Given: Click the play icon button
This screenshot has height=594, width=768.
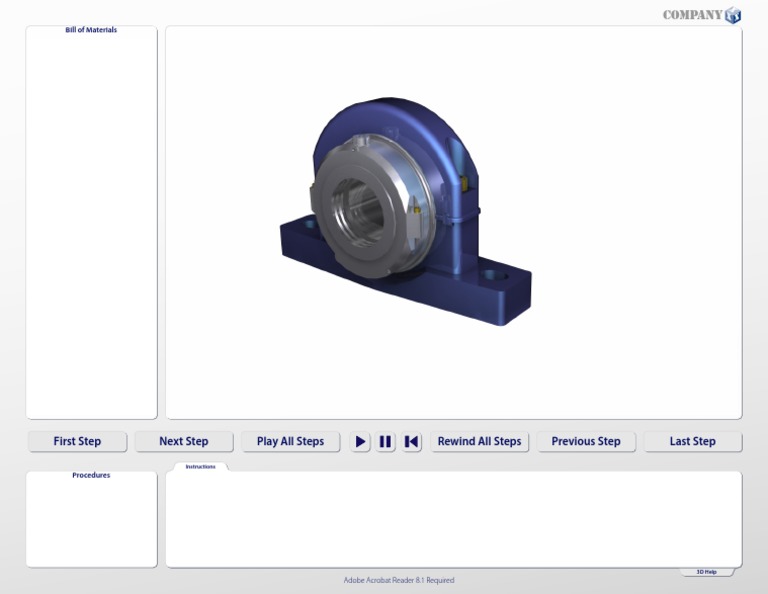Looking at the screenshot, I should [360, 442].
